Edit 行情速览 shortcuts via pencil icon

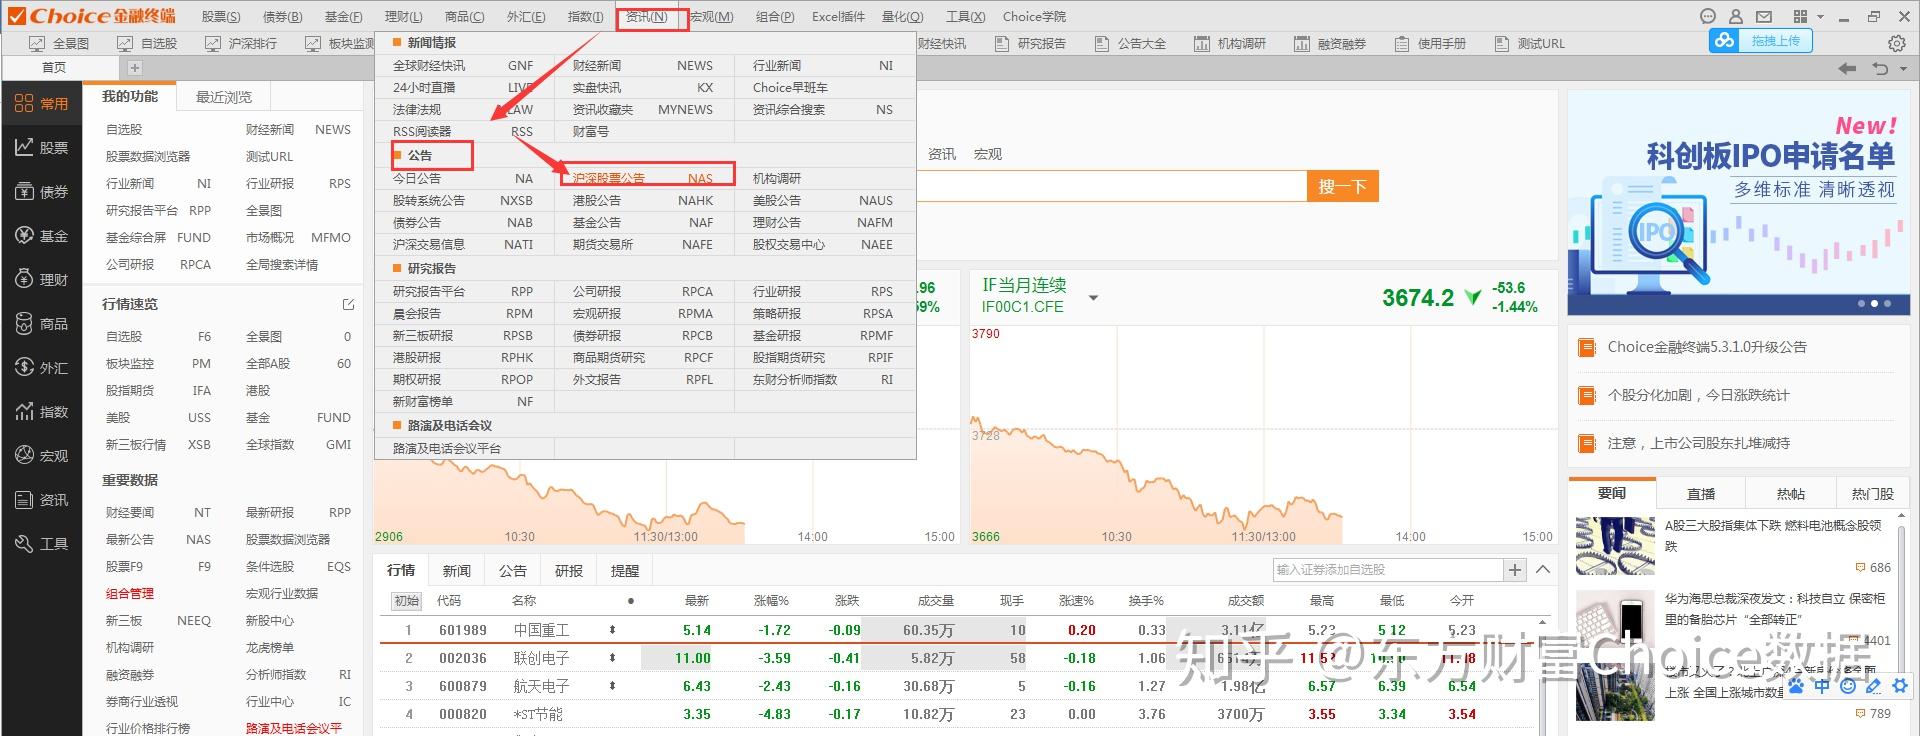click(x=348, y=304)
